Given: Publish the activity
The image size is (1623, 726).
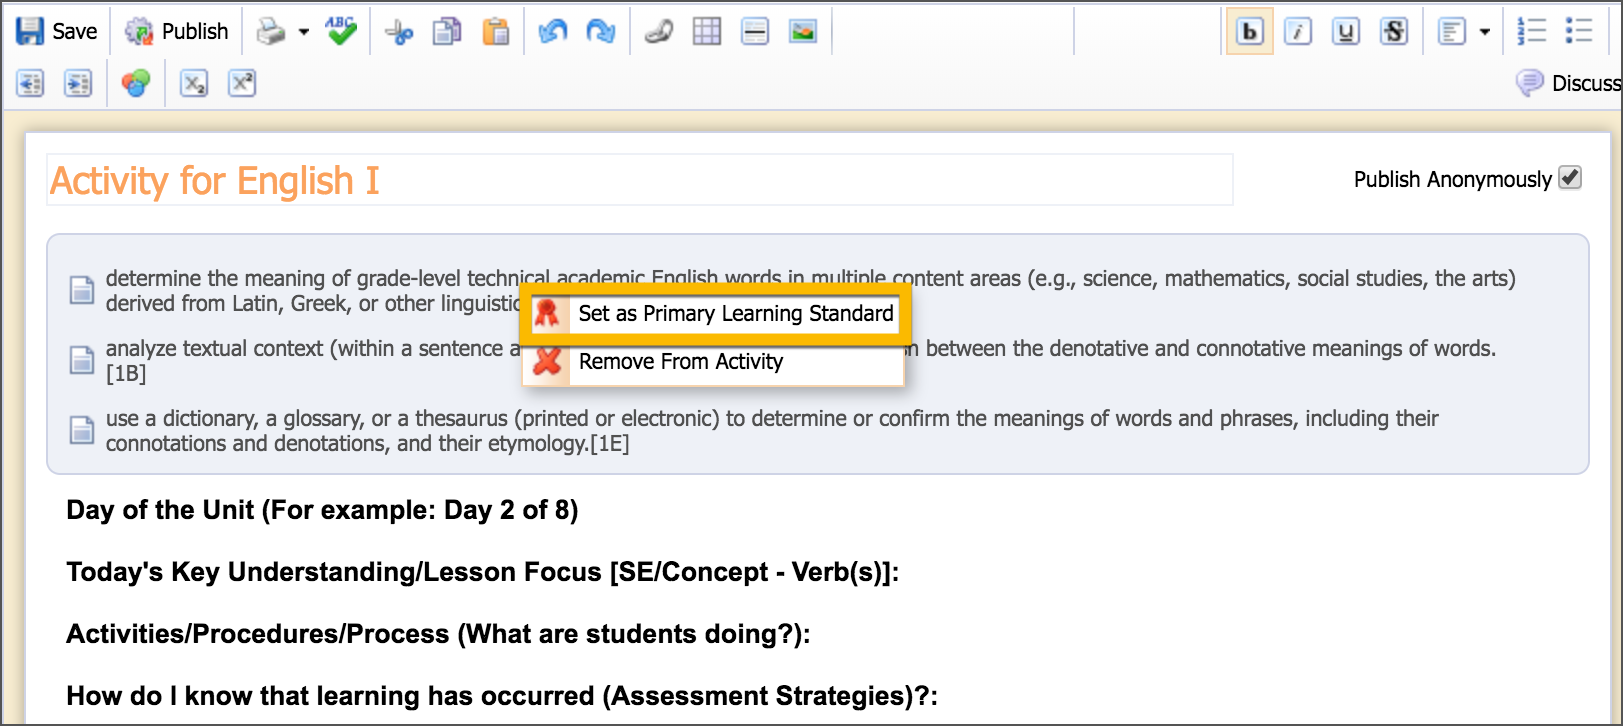Looking at the screenshot, I should click(x=177, y=32).
